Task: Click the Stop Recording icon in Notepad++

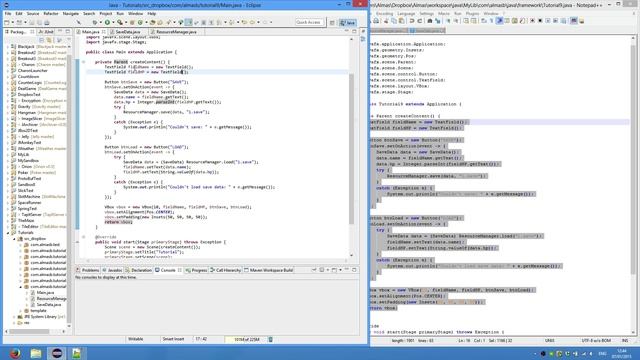Action: [540, 21]
